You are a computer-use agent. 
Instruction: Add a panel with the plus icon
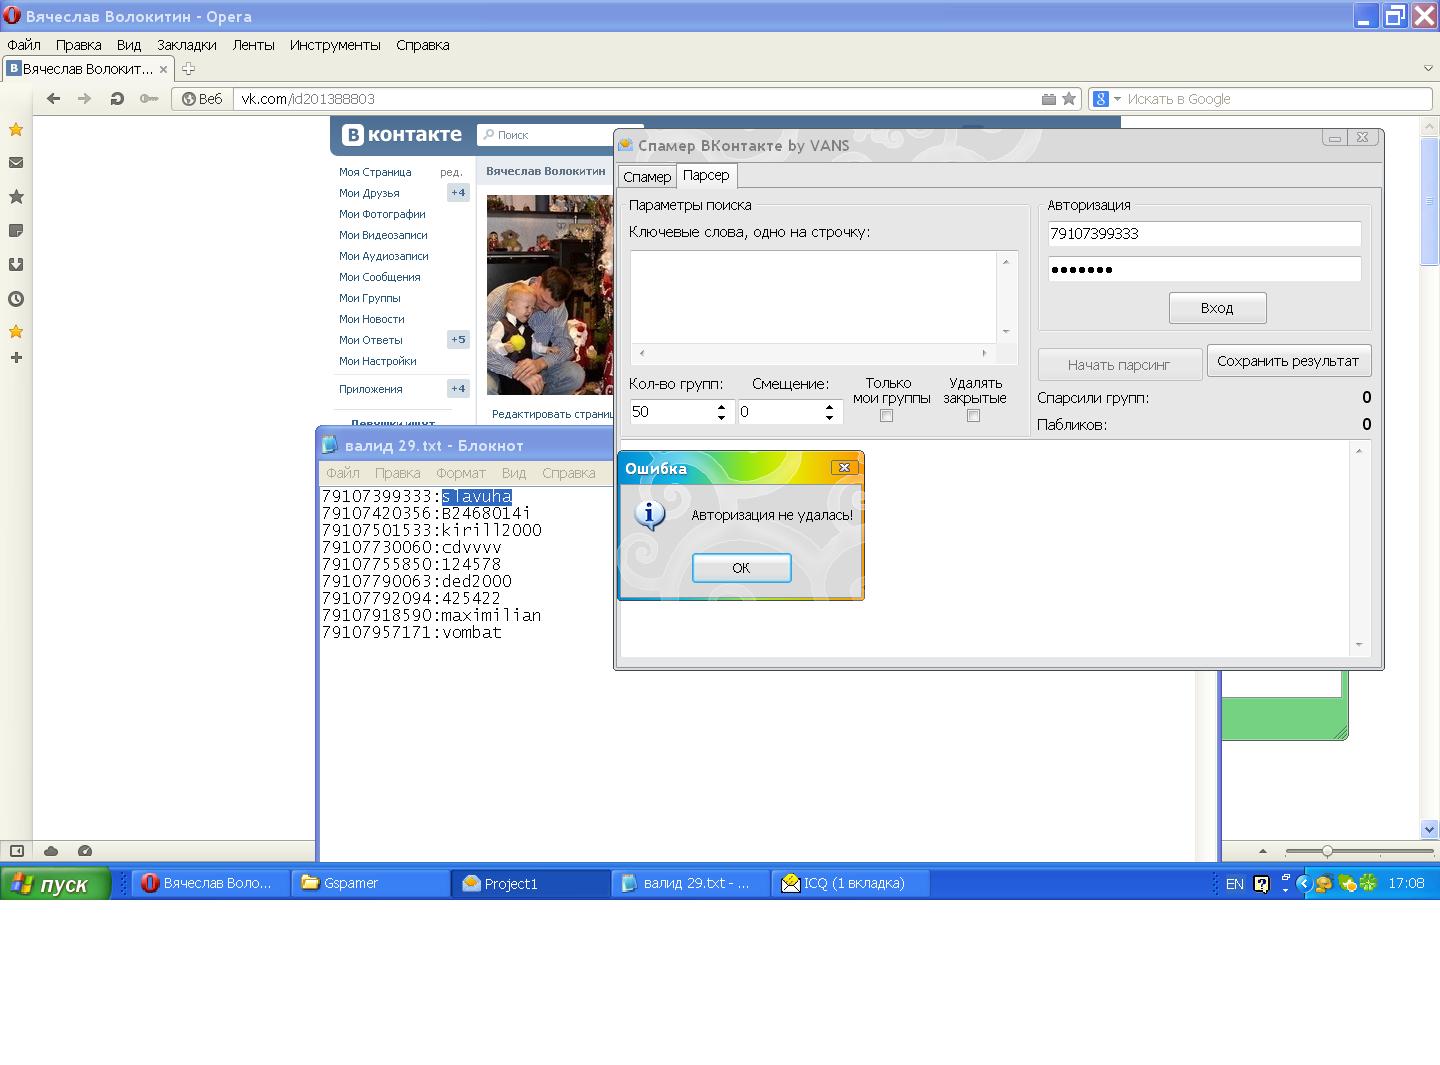(16, 357)
